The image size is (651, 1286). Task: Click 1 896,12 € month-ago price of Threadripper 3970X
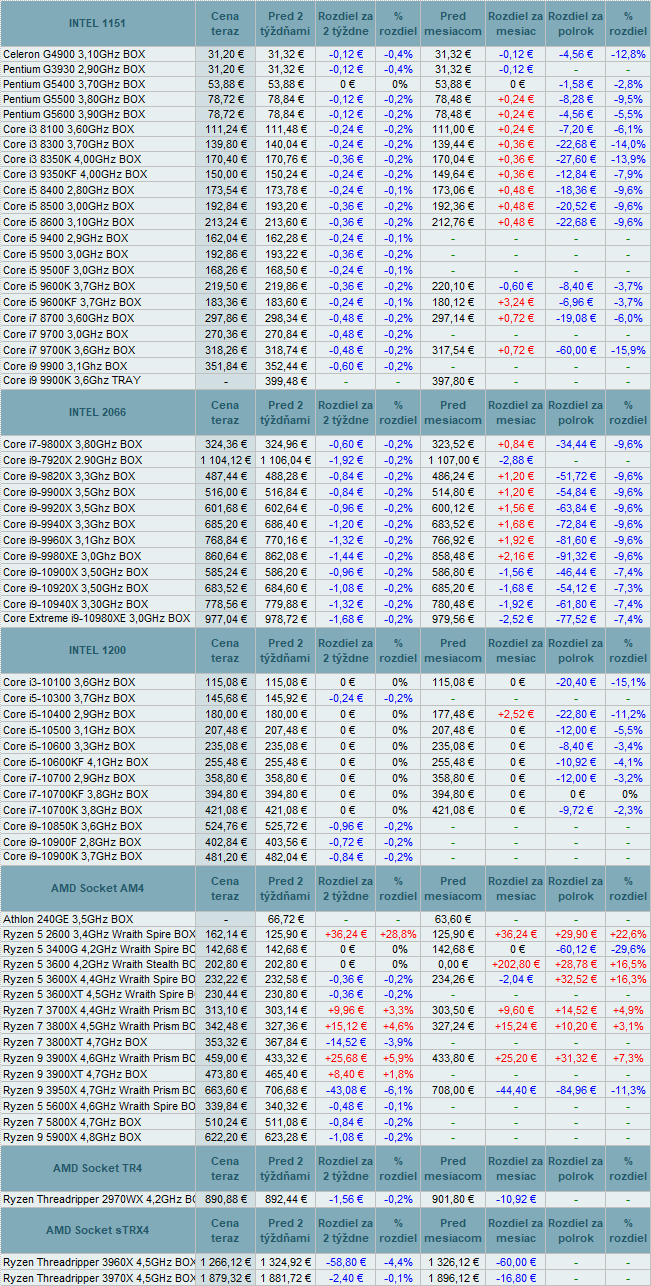pos(452,1278)
